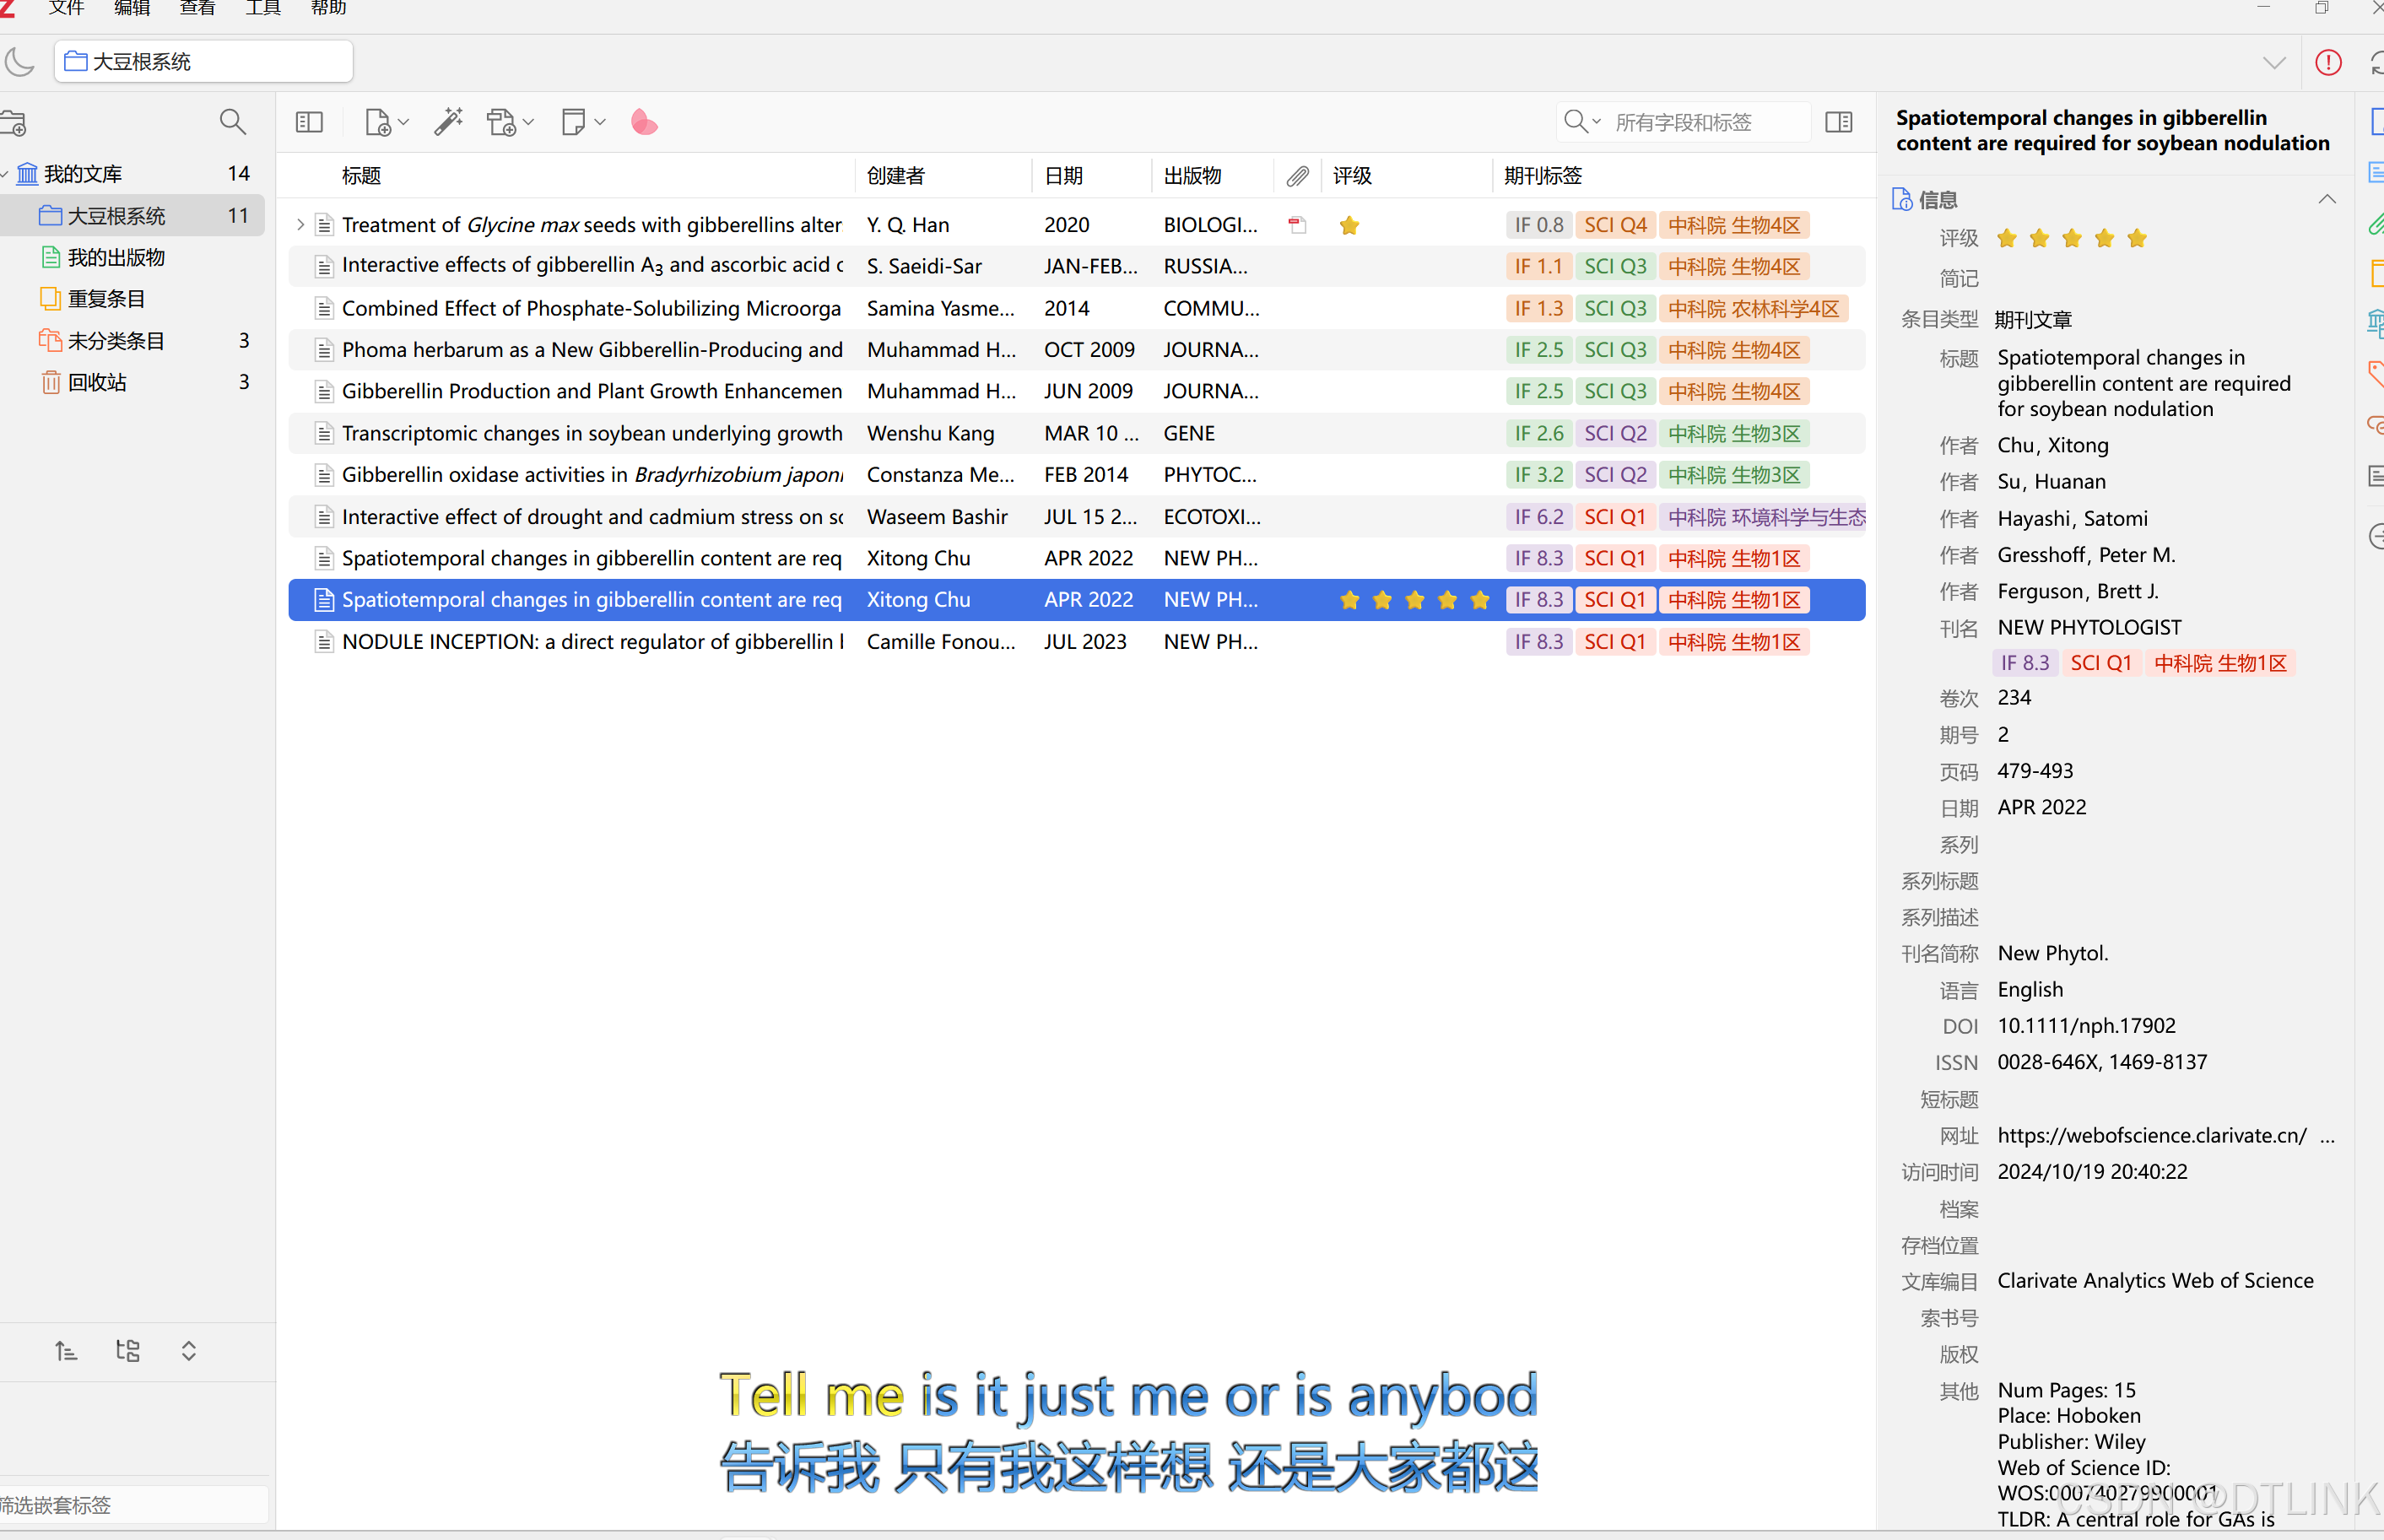Click the moon night-mode icon

tap(20, 62)
